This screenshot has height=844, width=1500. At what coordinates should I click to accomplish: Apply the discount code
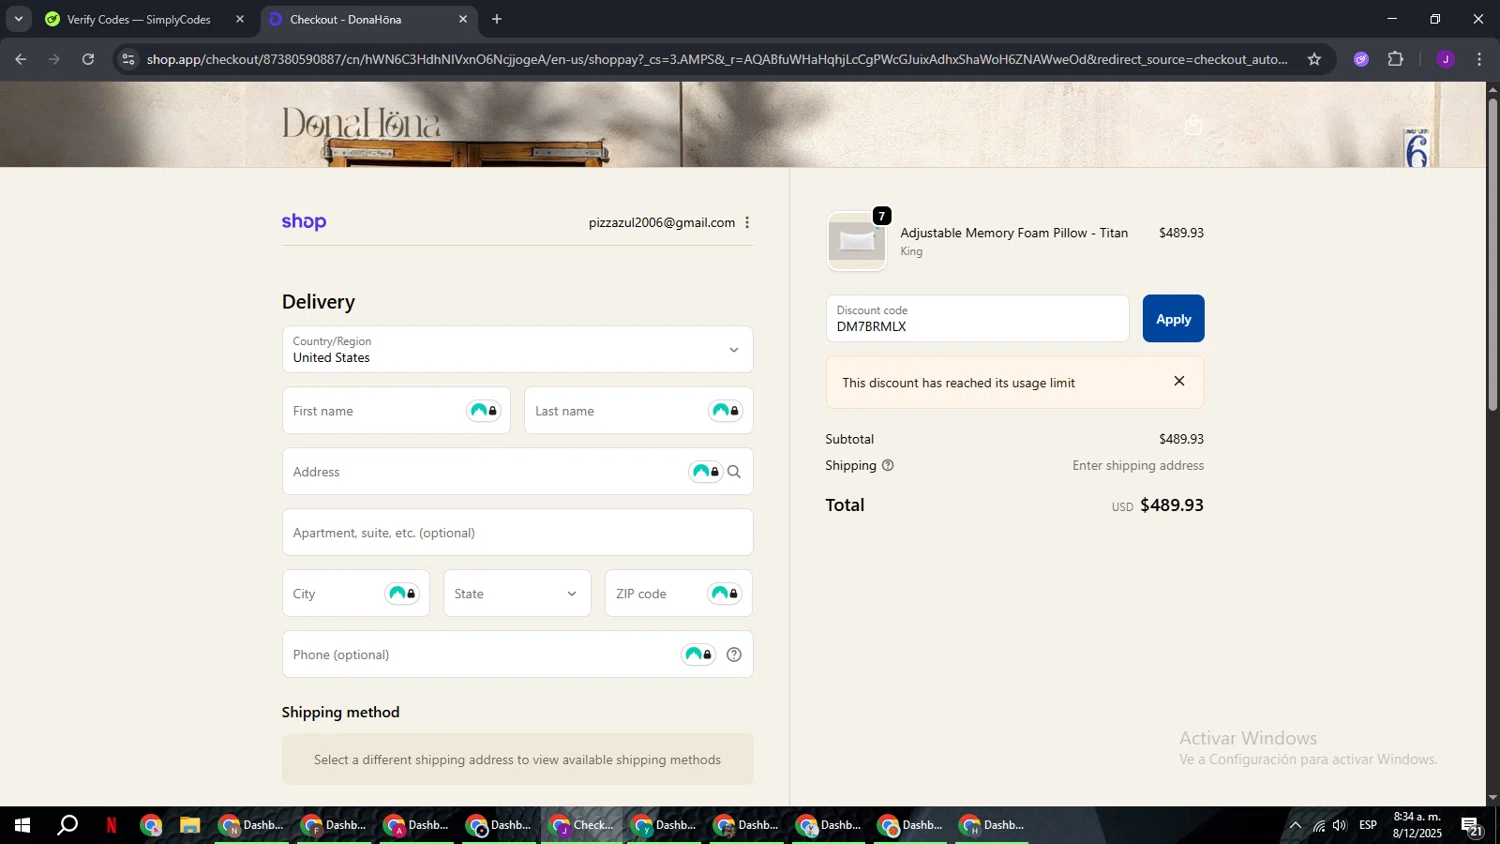[1173, 319]
